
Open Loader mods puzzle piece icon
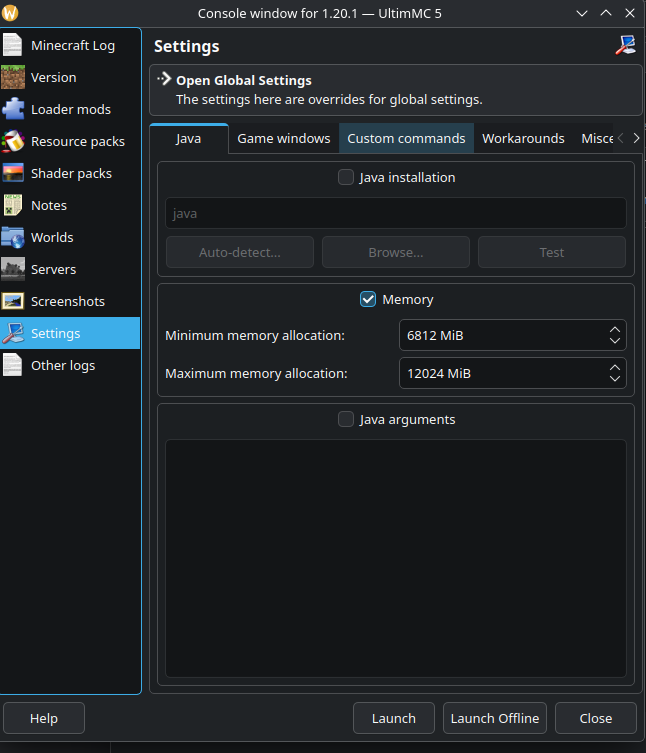(x=12, y=109)
